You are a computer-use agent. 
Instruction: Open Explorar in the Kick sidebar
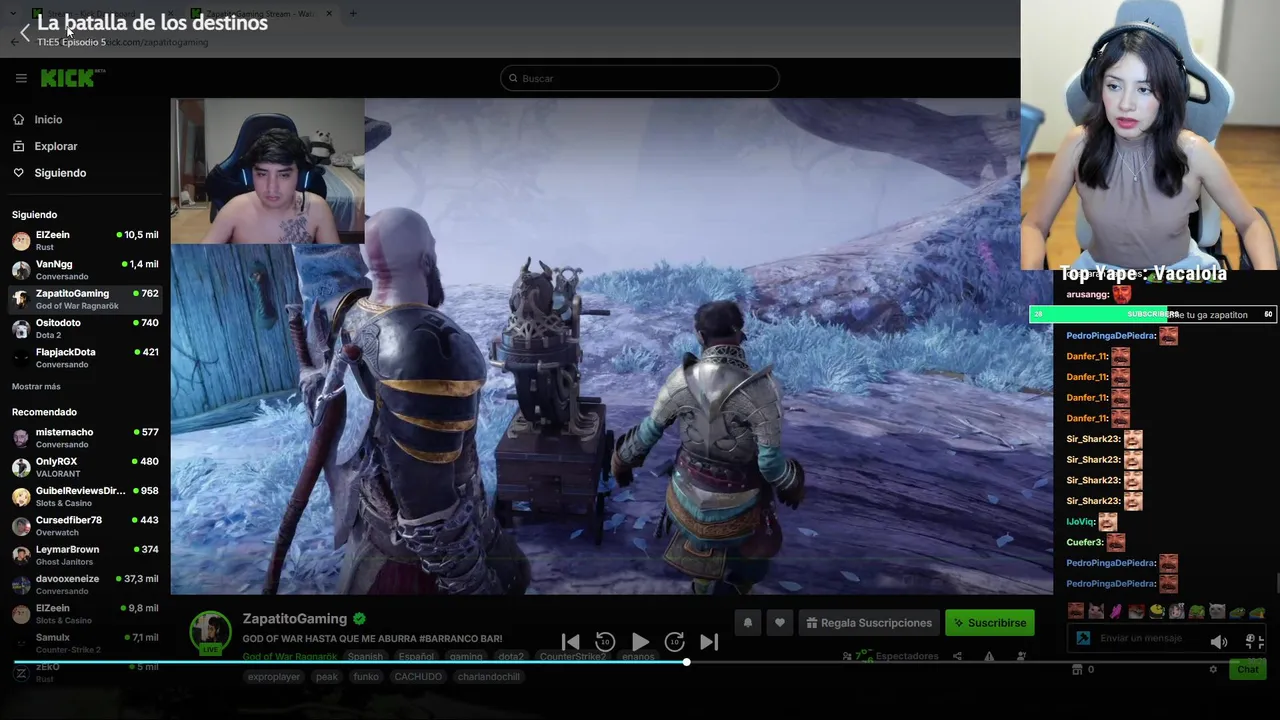(x=55, y=146)
